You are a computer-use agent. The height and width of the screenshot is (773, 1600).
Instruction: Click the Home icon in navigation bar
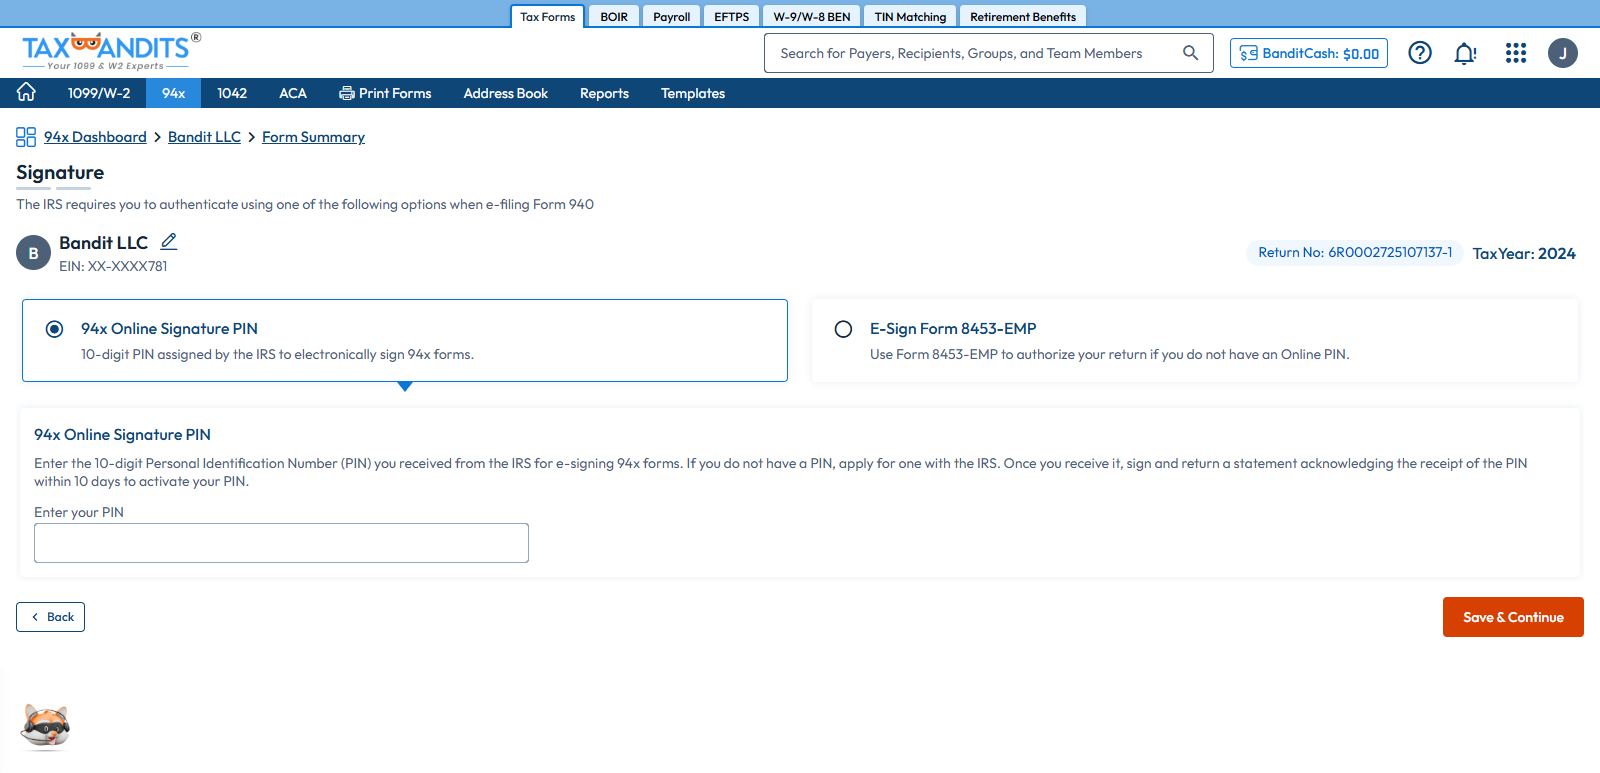point(26,92)
